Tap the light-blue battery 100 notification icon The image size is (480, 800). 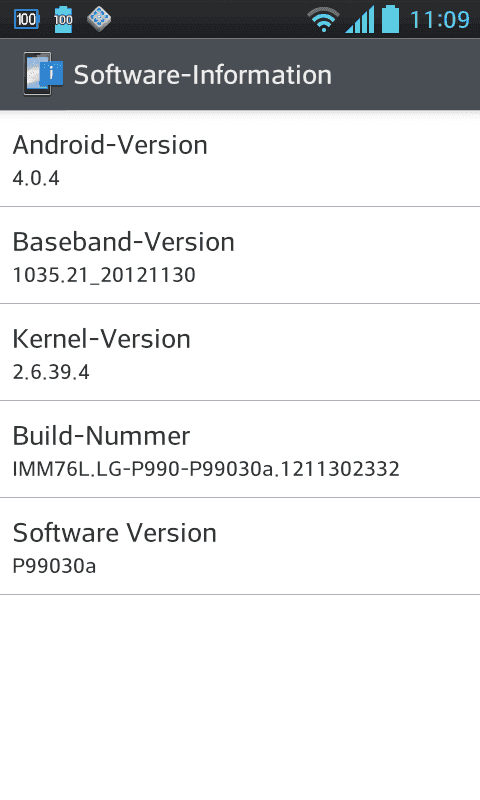[x=63, y=19]
